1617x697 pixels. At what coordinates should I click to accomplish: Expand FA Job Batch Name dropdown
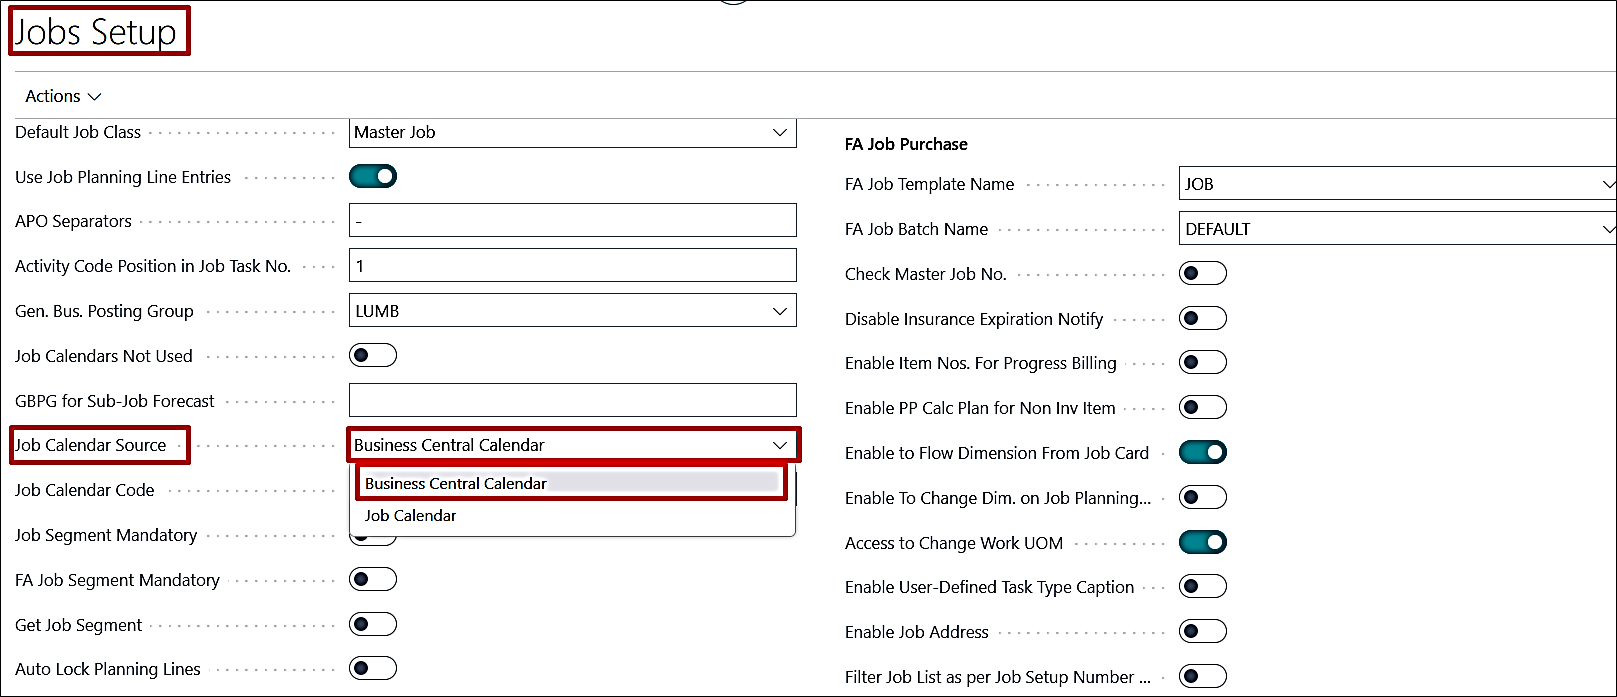pos(1606,229)
